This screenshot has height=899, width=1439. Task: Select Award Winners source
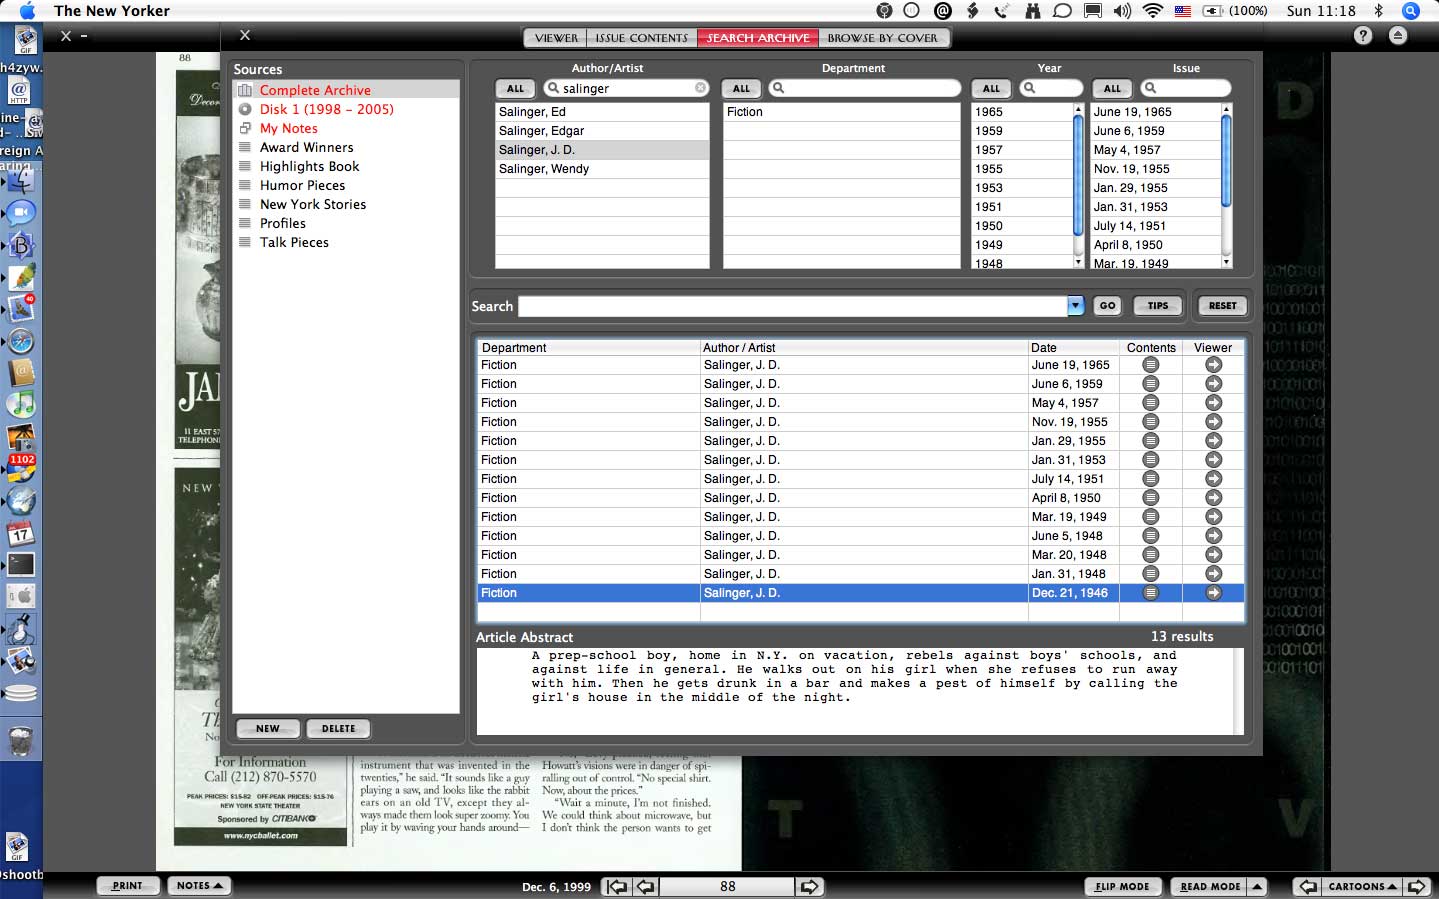coord(346,147)
